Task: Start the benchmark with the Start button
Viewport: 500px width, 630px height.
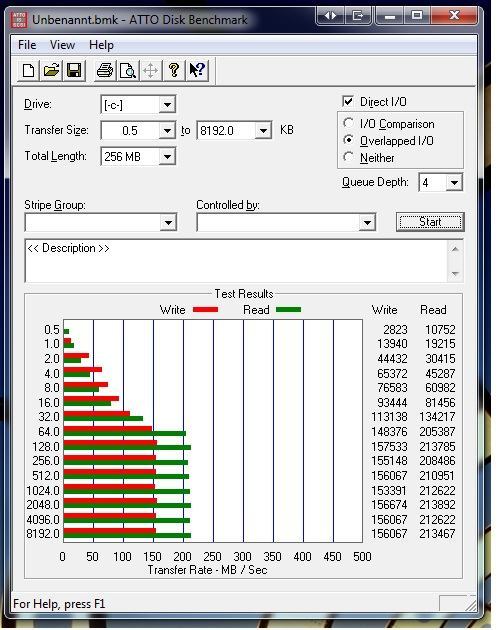Action: [x=430, y=222]
